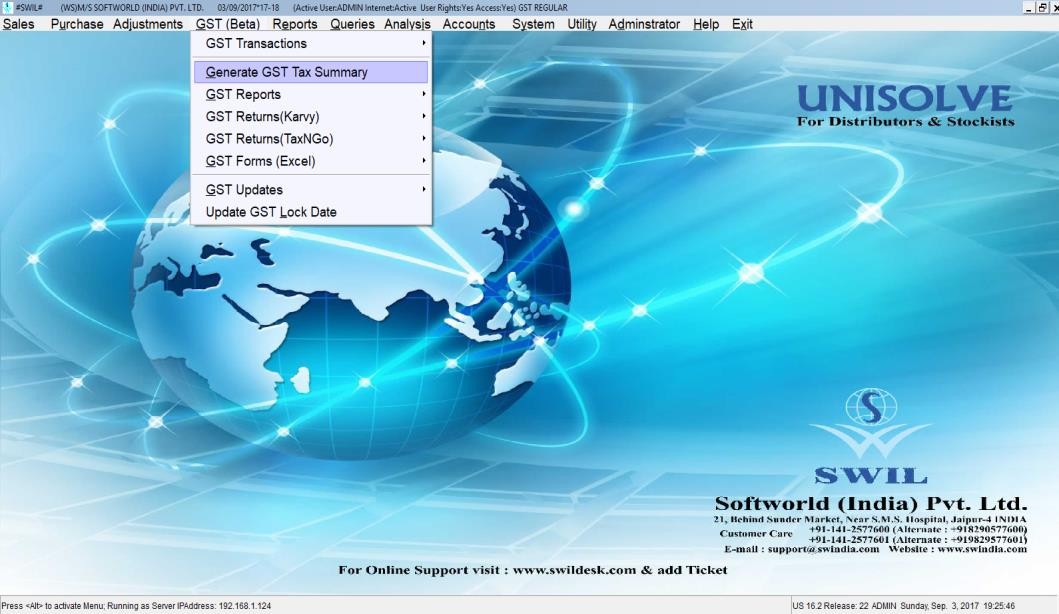Viewport: 1059px width, 614px height.
Task: Click the Exit menu item
Action: pyautogui.click(x=742, y=24)
